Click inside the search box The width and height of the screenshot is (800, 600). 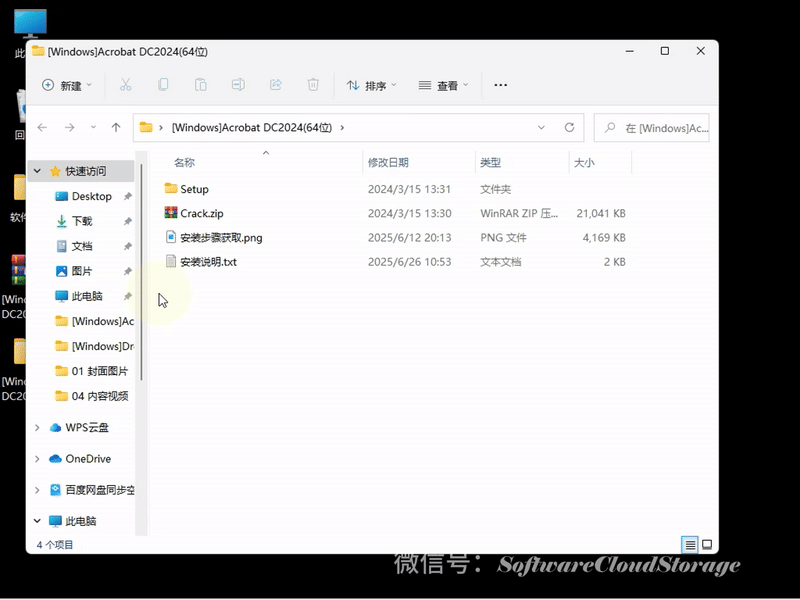(650, 127)
